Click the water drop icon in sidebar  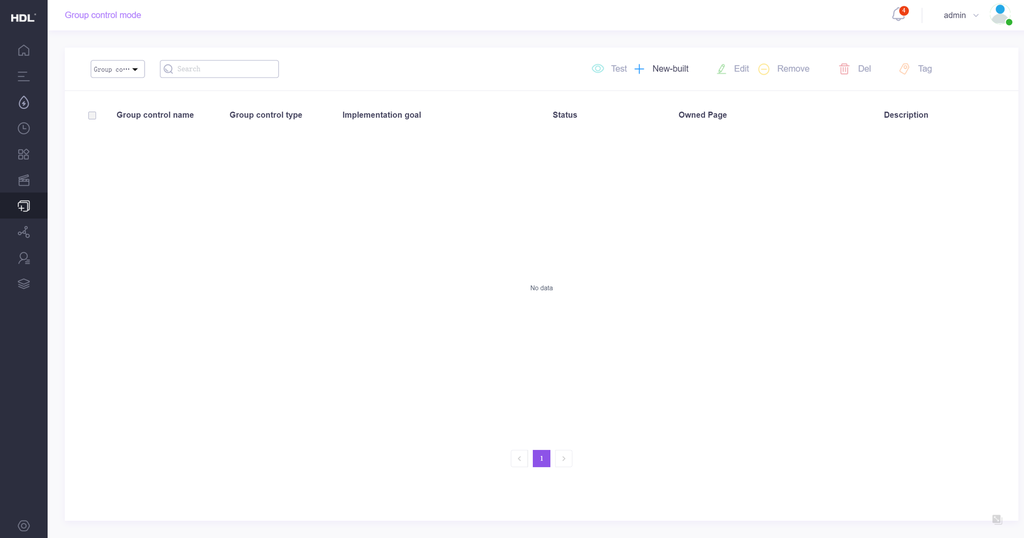(23, 102)
